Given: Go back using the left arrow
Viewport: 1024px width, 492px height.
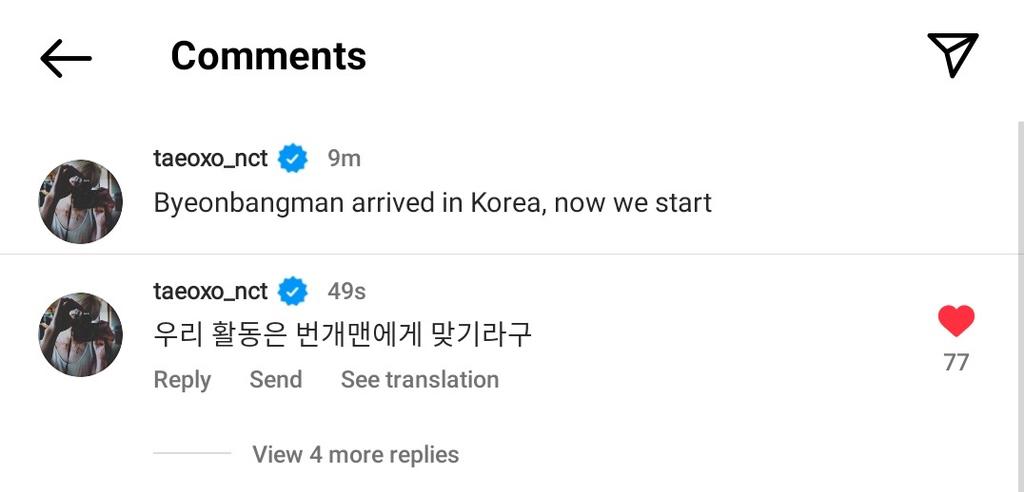Looking at the screenshot, I should pos(66,58).
